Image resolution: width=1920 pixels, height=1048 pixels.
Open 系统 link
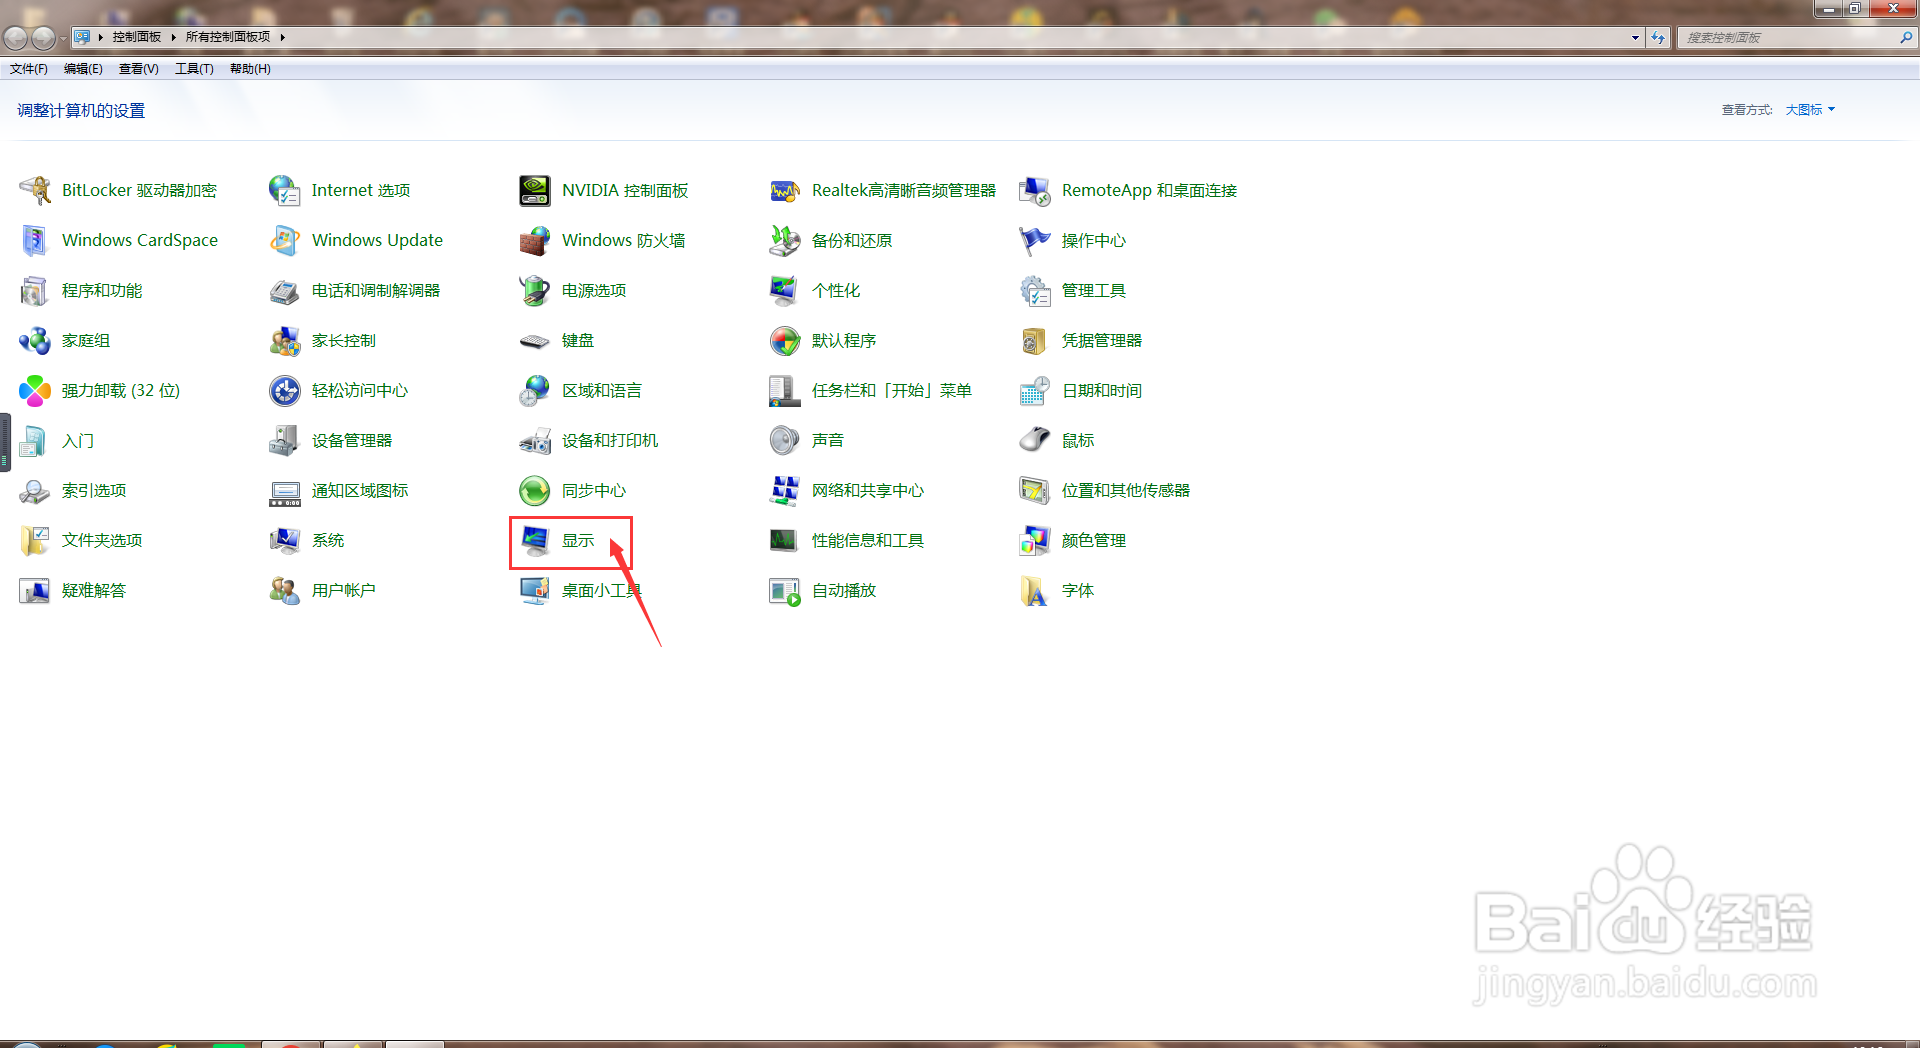point(328,540)
